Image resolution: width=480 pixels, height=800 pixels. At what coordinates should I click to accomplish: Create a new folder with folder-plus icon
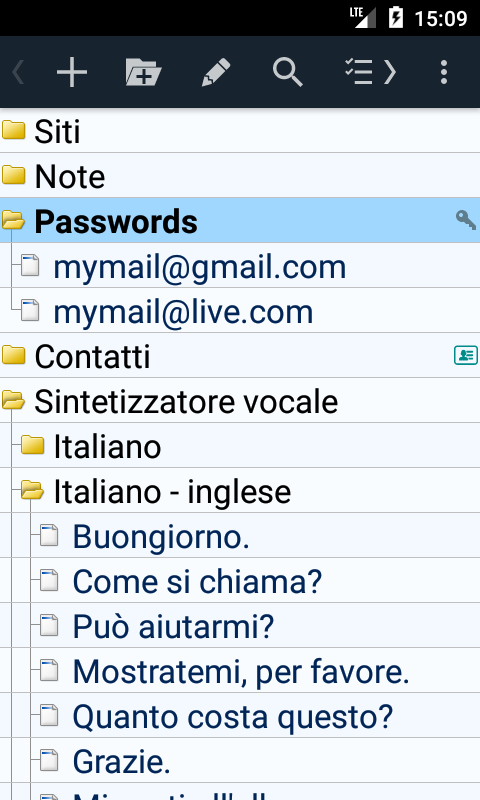tap(143, 72)
